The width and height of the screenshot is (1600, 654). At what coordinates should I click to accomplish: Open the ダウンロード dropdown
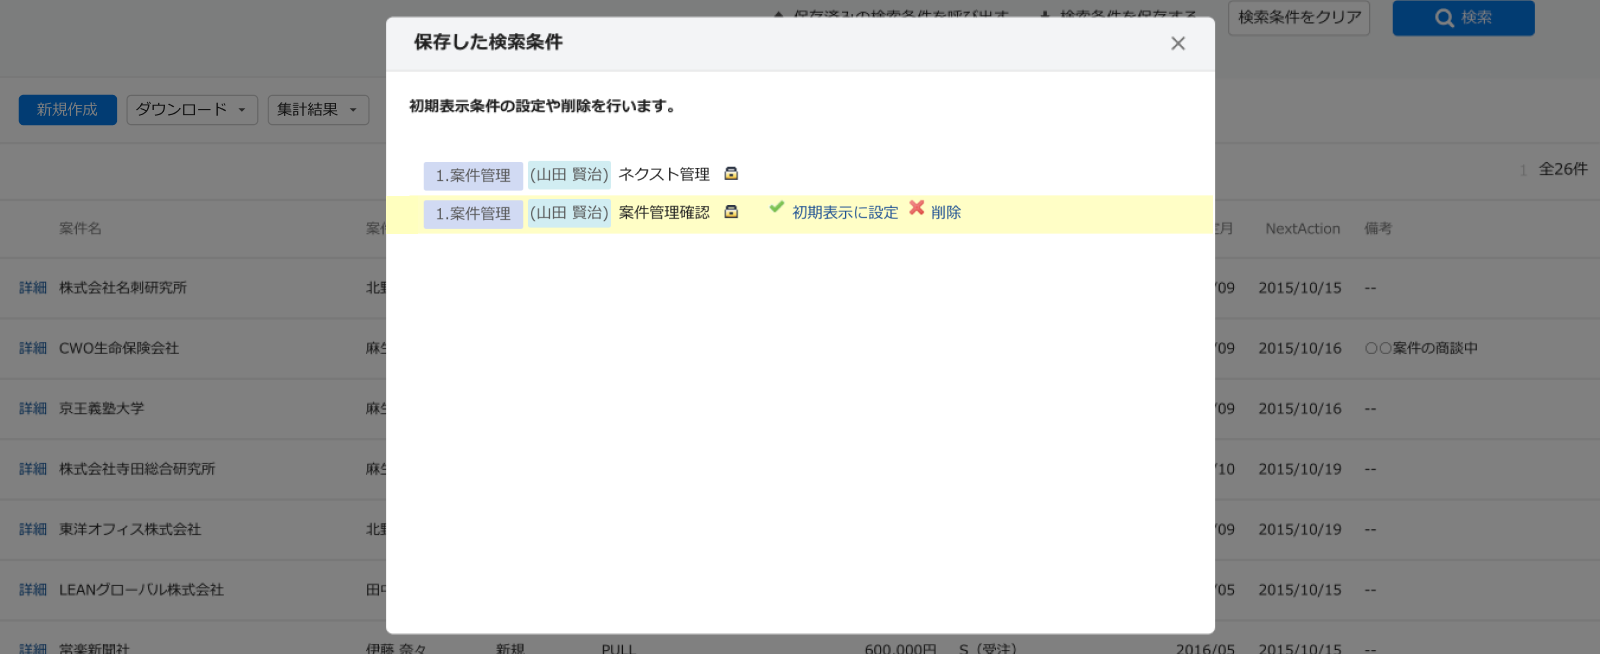[x=192, y=110]
